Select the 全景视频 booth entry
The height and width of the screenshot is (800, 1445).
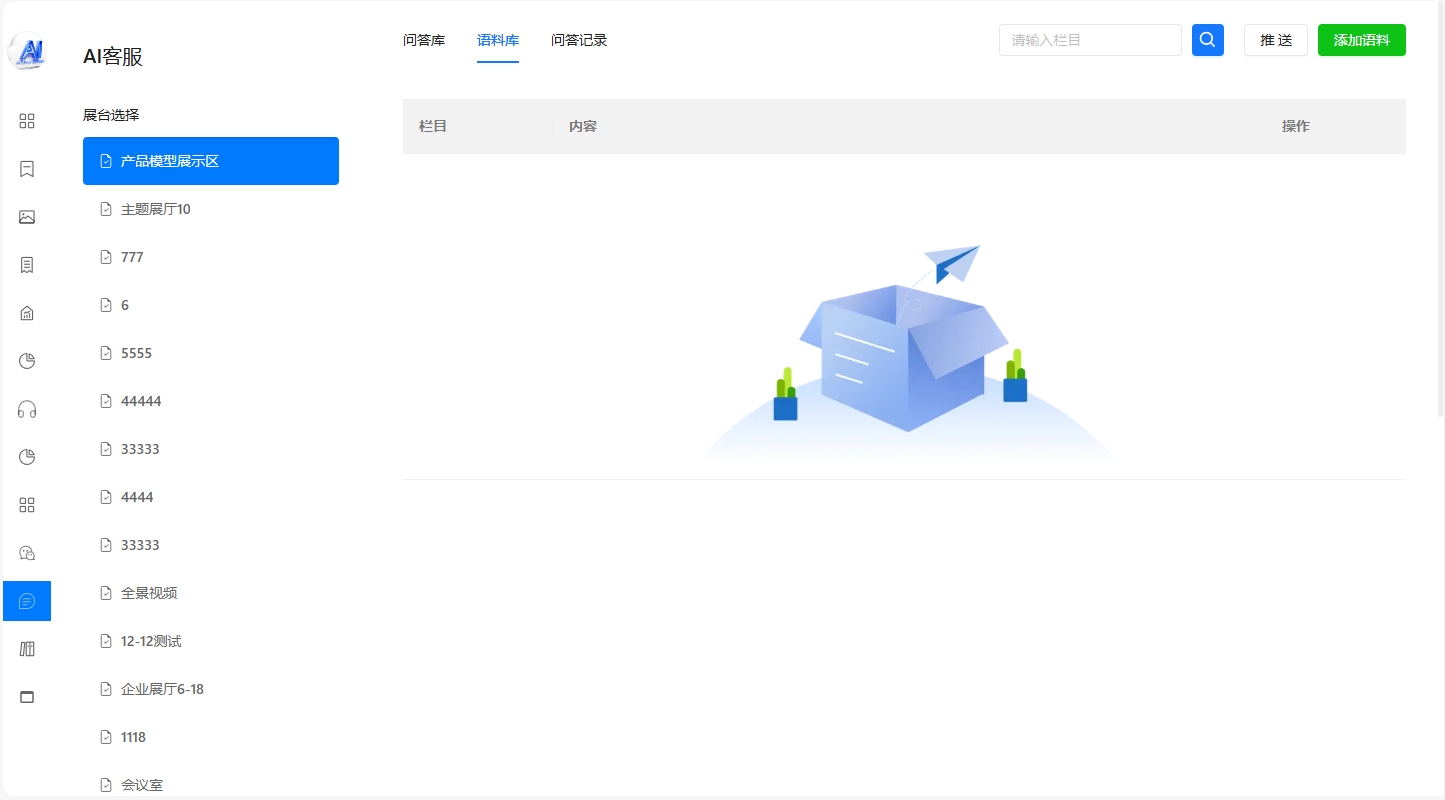tap(149, 593)
